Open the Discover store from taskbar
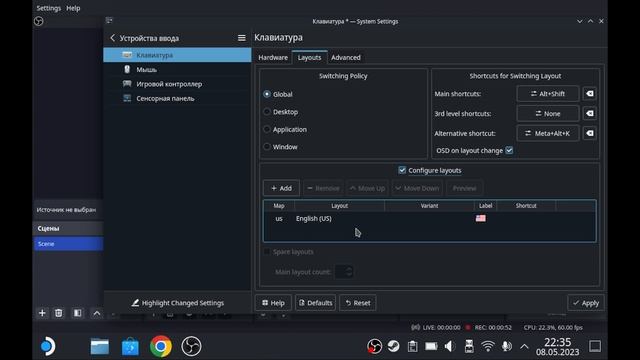 [130, 347]
